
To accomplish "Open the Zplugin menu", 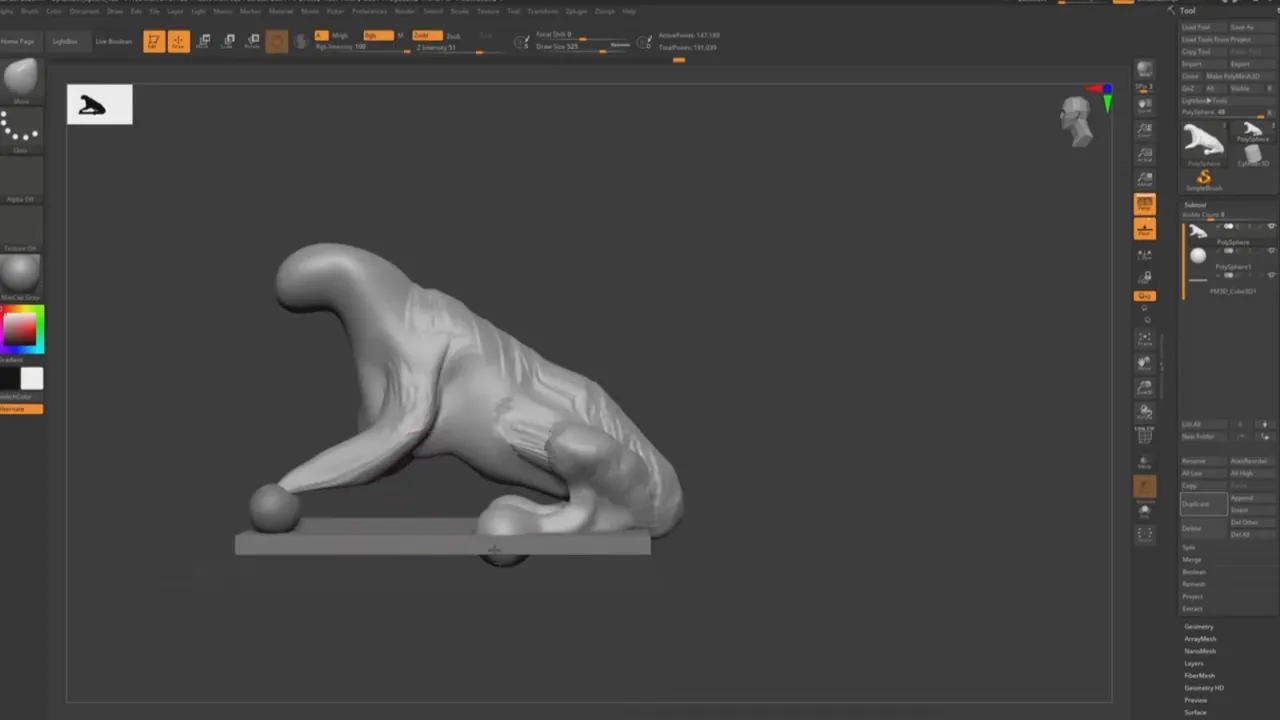I will (577, 11).
